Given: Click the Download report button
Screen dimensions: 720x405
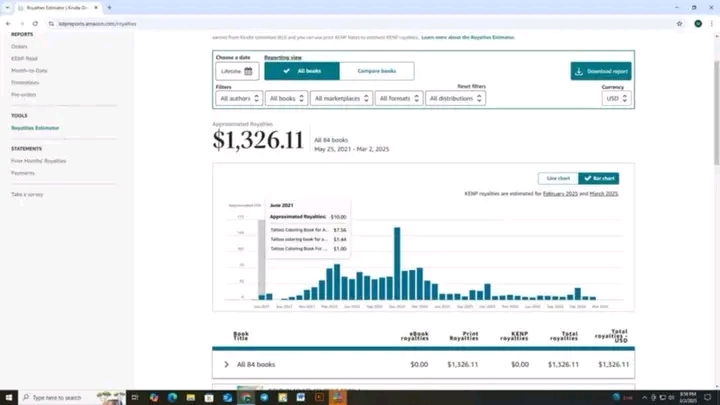Looking at the screenshot, I should coord(601,71).
